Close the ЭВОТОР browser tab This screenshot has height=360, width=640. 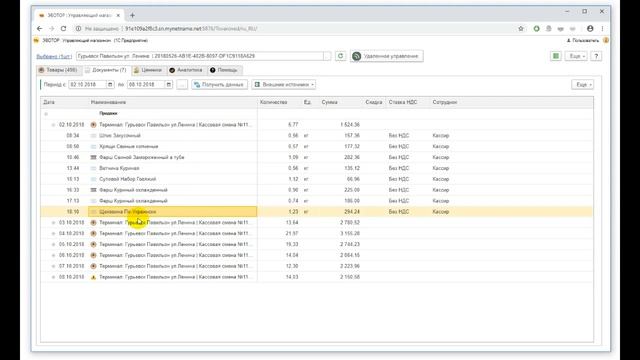coord(118,16)
